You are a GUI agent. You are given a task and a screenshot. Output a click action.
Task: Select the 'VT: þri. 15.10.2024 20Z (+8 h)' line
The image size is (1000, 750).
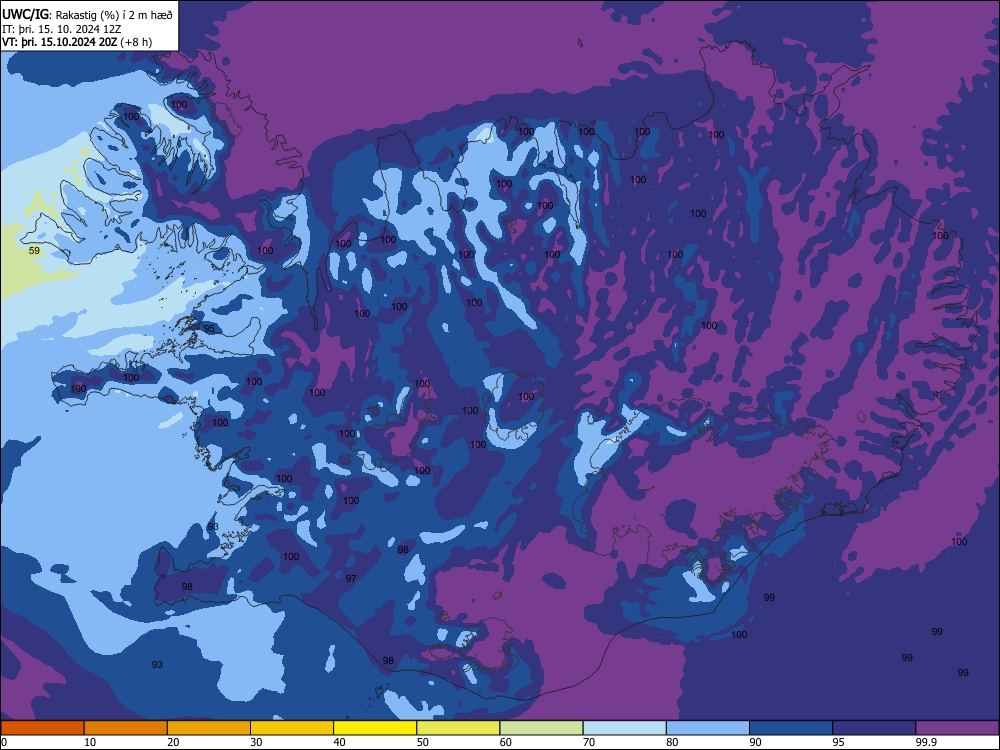77,42
